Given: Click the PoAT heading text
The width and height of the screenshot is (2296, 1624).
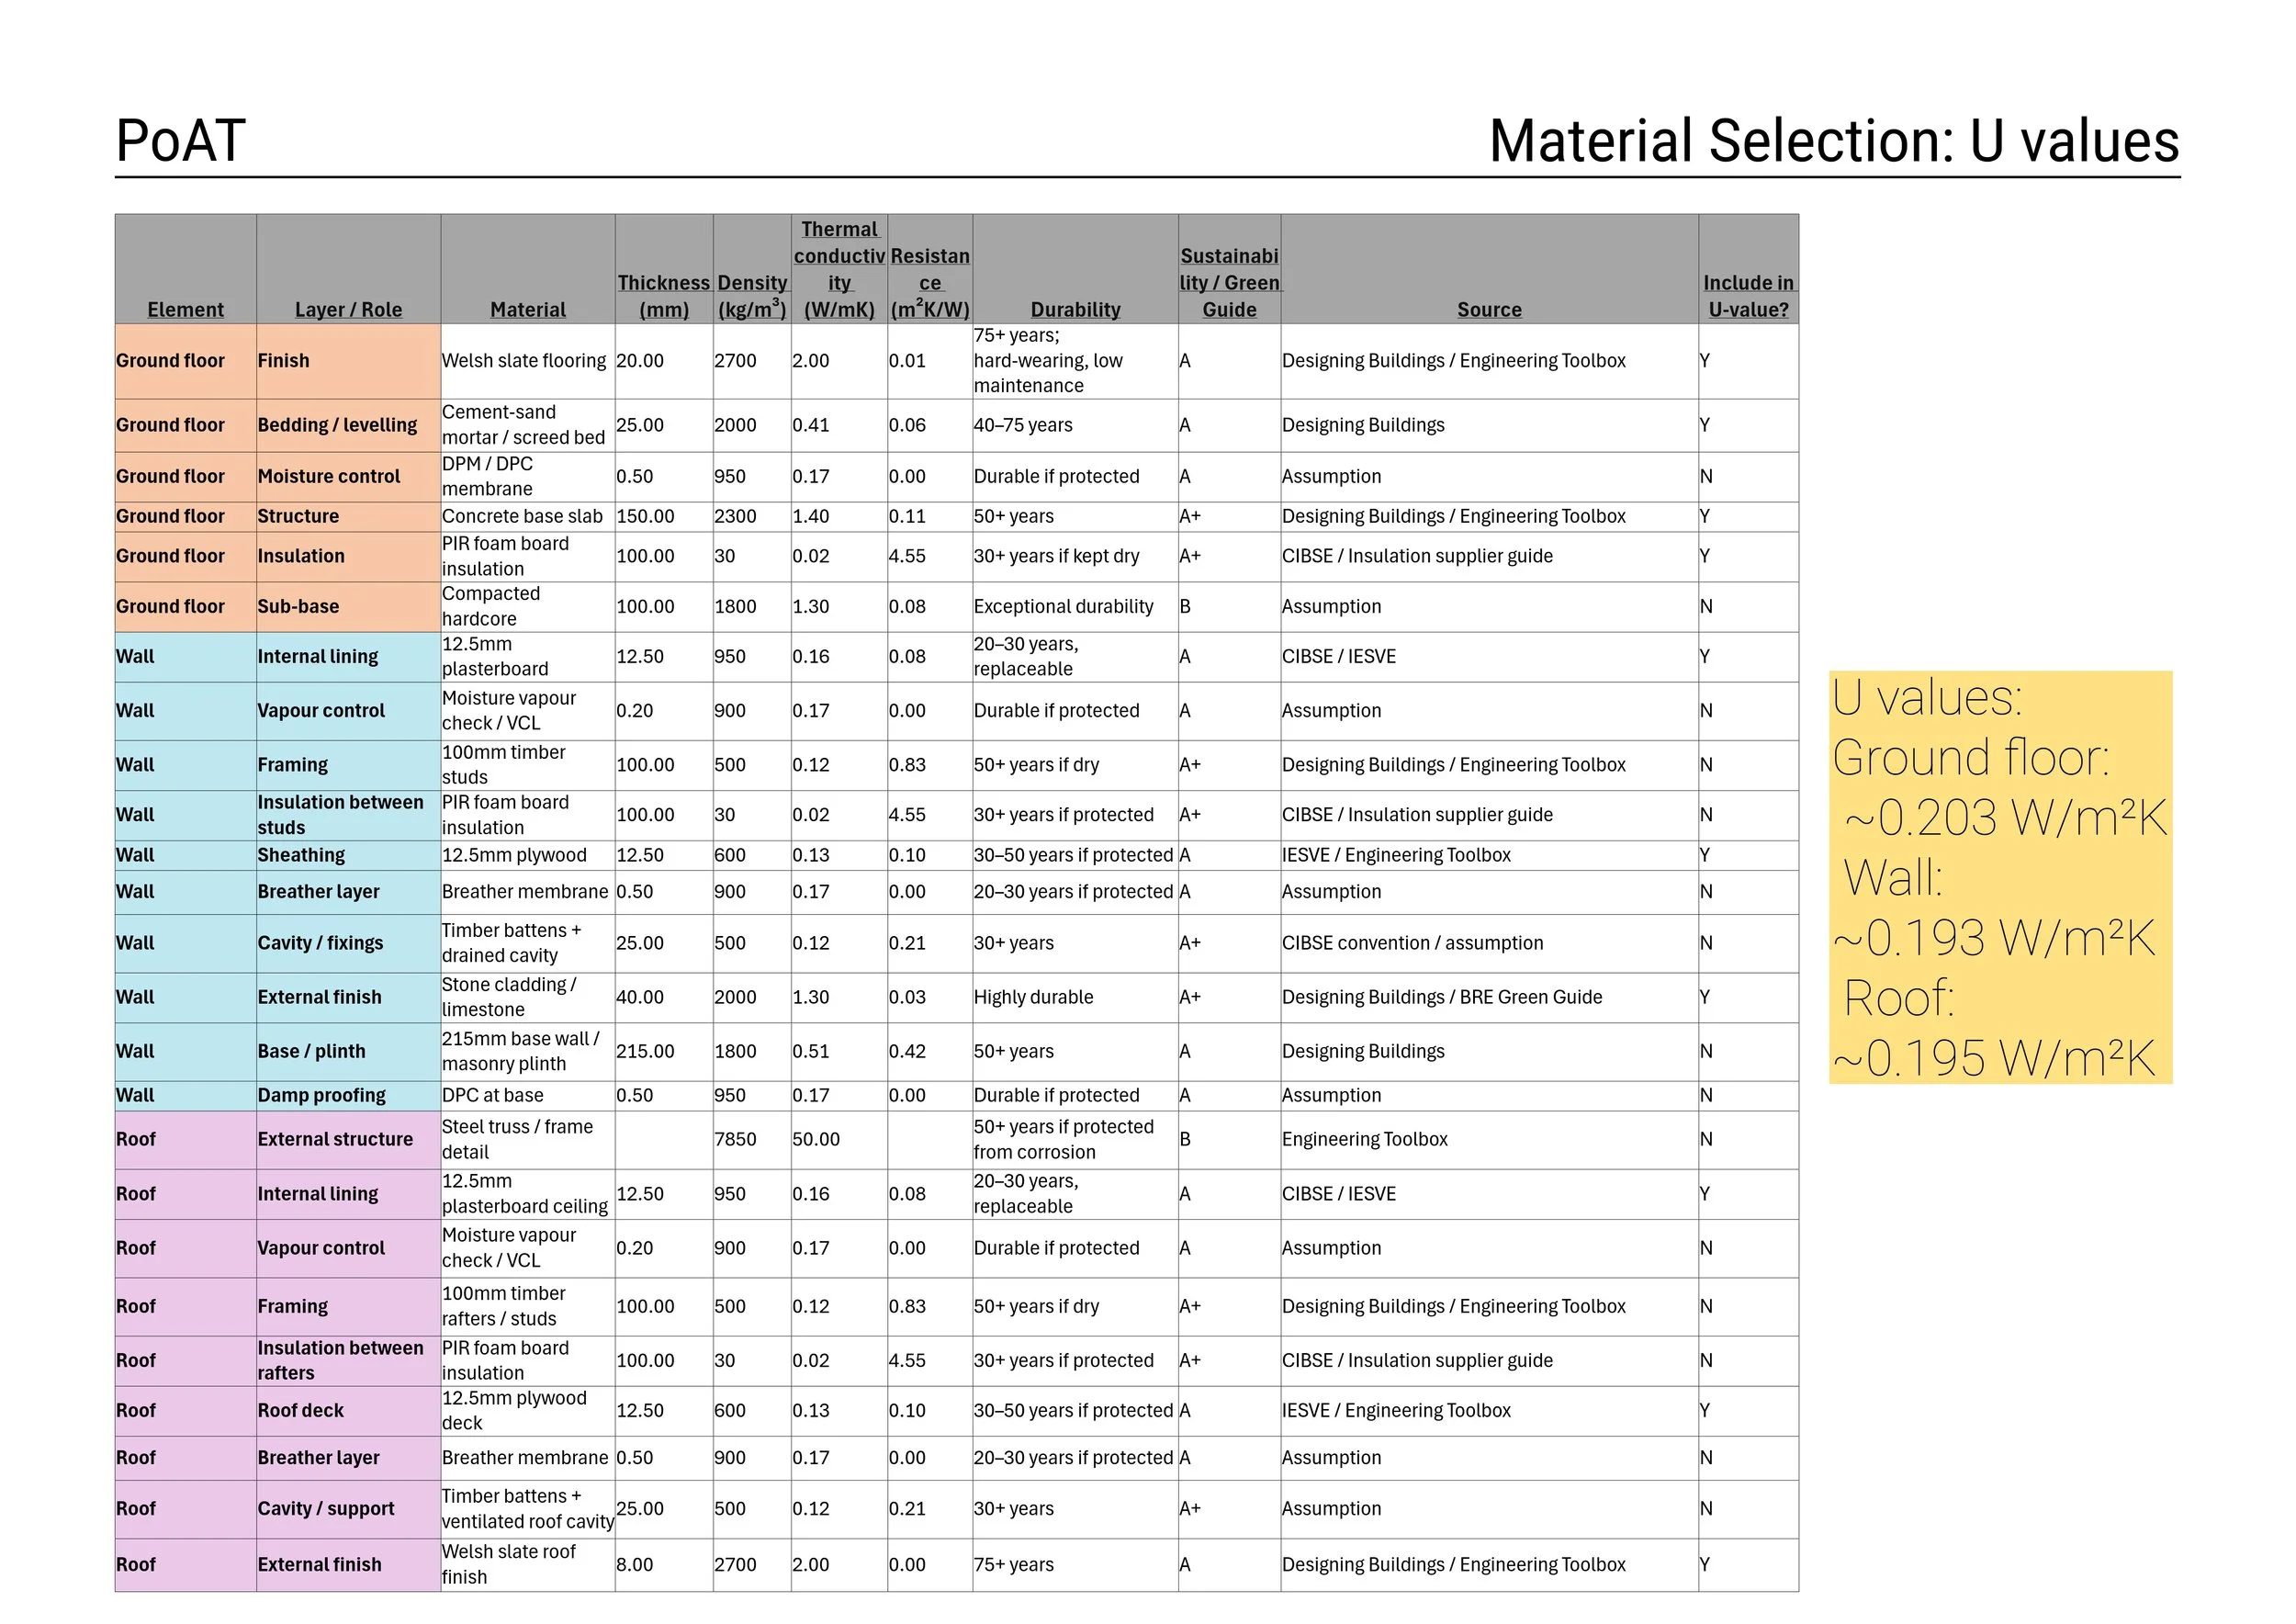Looking at the screenshot, I should click(x=181, y=141).
